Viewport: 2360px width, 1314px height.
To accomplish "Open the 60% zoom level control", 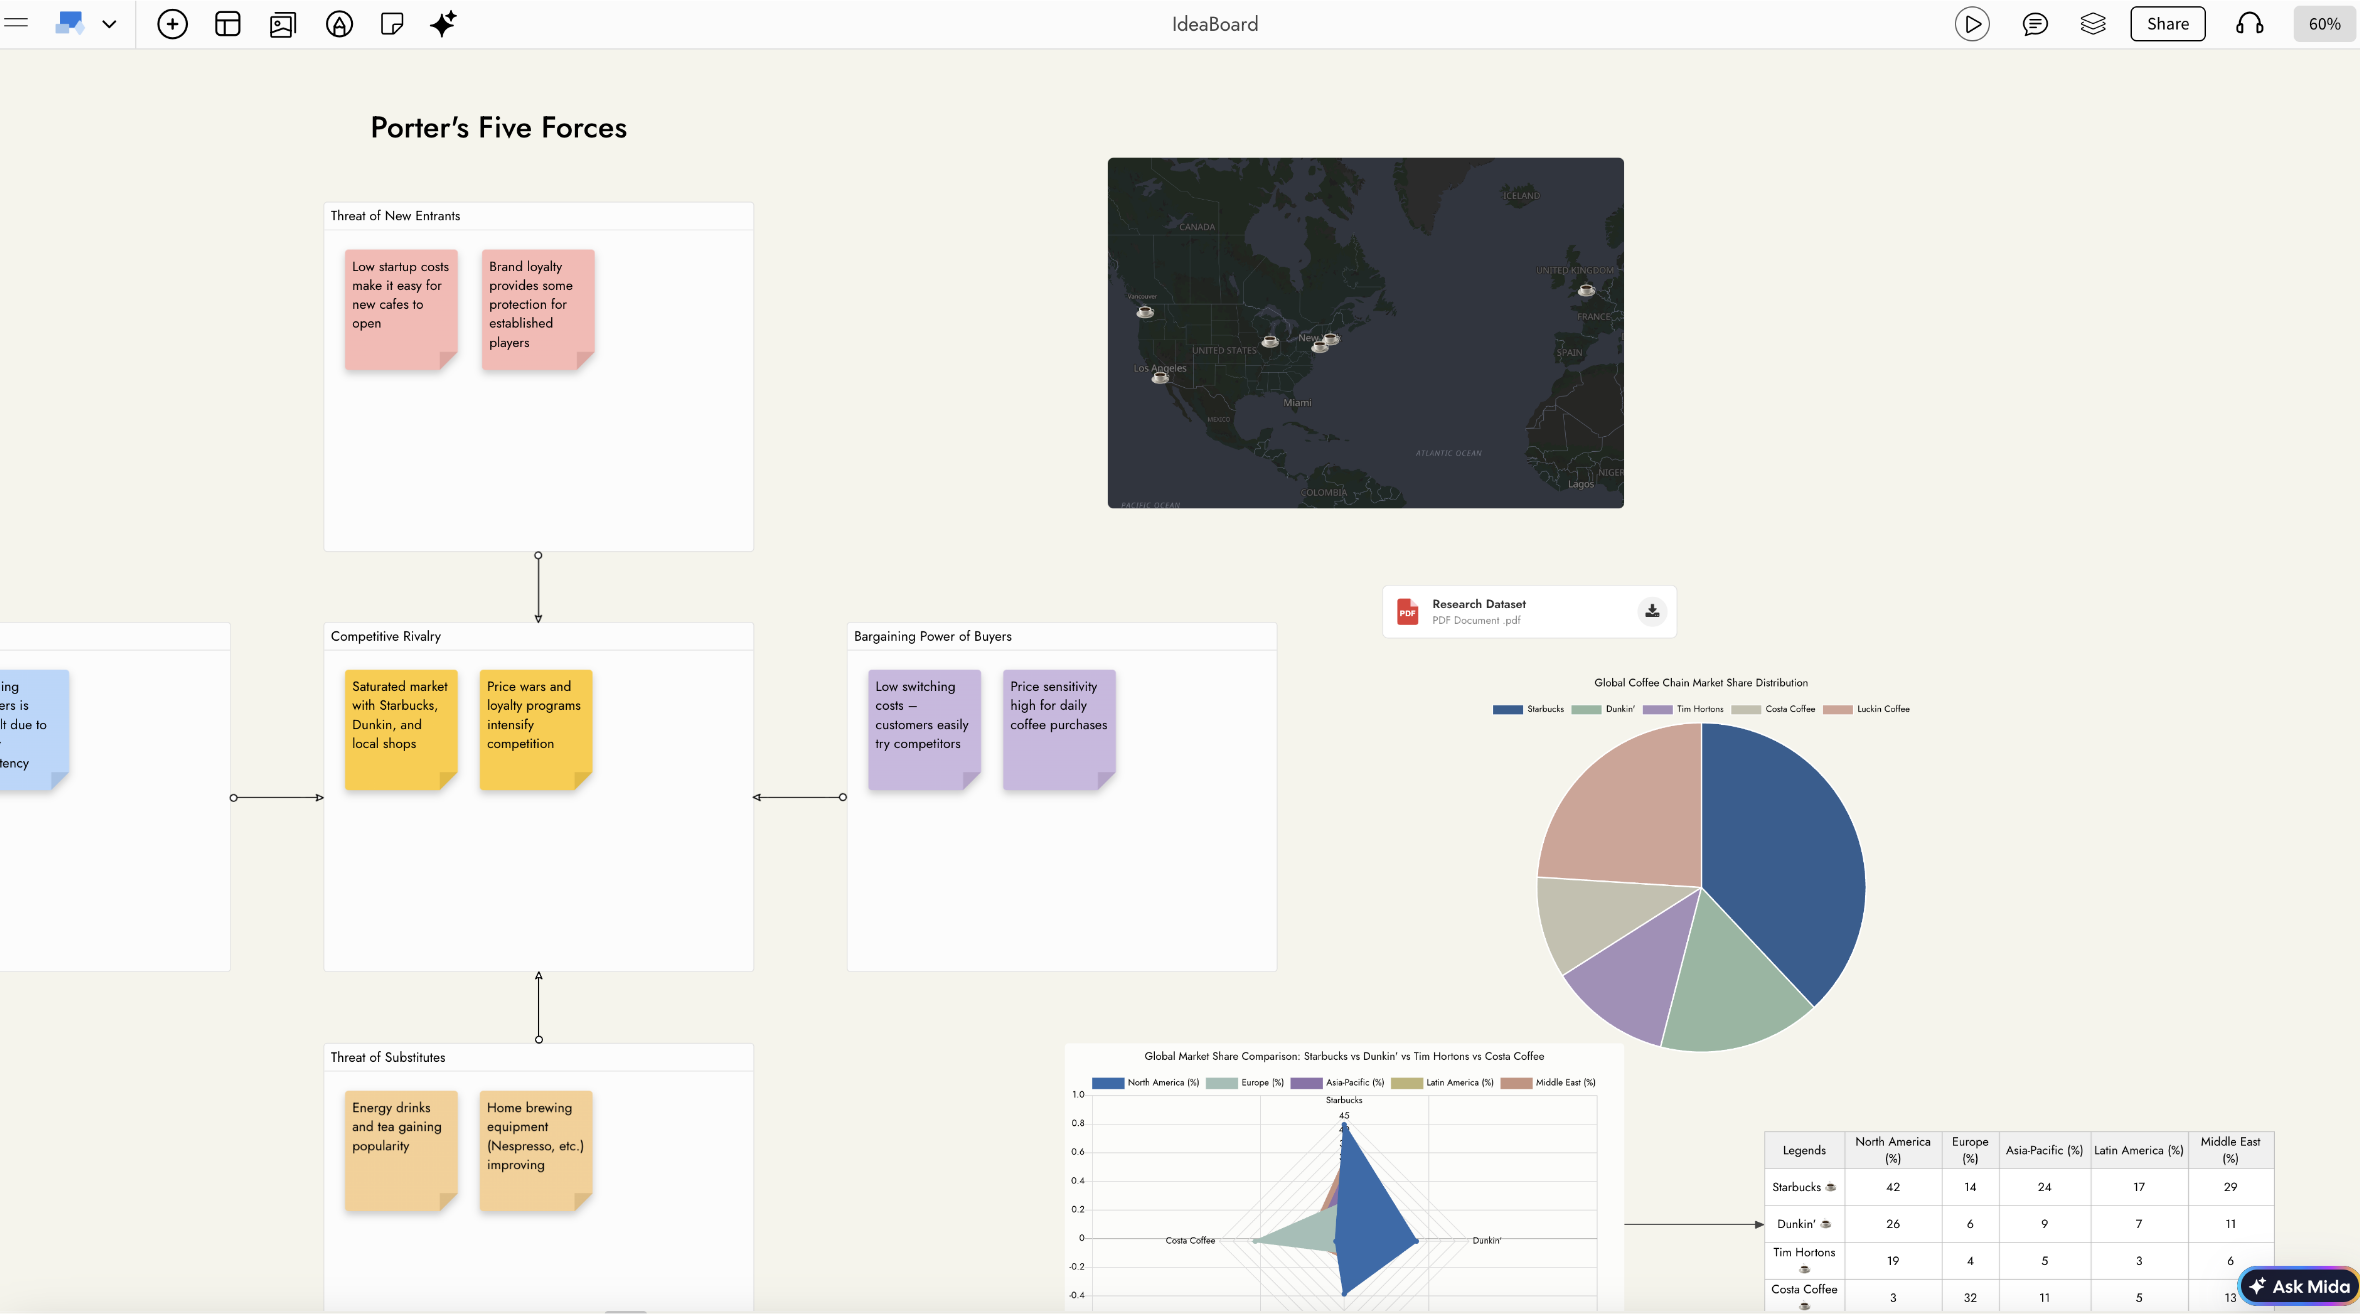I will [x=2324, y=24].
